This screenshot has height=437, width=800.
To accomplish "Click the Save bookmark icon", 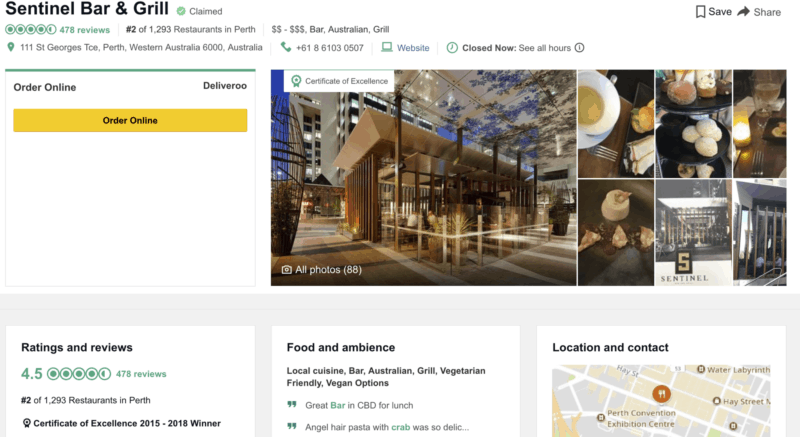I will click(x=701, y=12).
